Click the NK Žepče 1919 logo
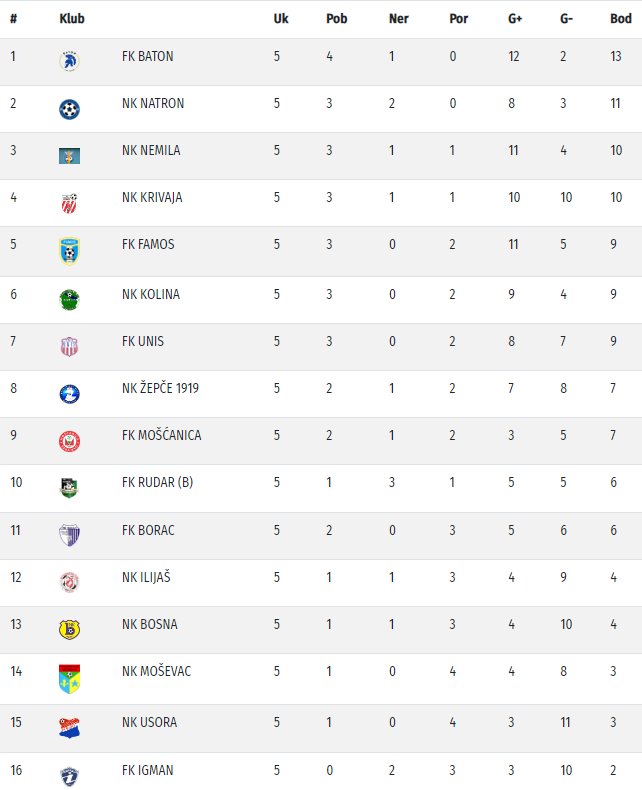The width and height of the screenshot is (642, 790). [69, 393]
